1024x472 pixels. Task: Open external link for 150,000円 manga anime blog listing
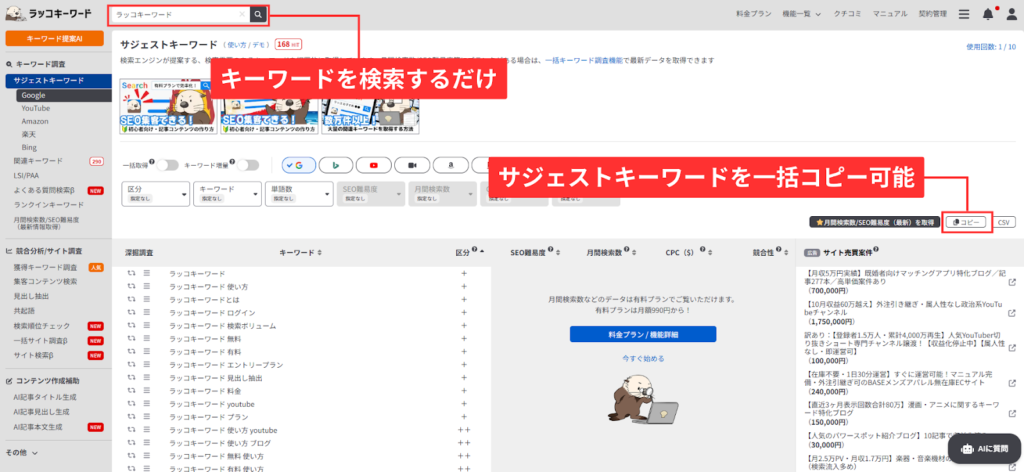[1012, 413]
